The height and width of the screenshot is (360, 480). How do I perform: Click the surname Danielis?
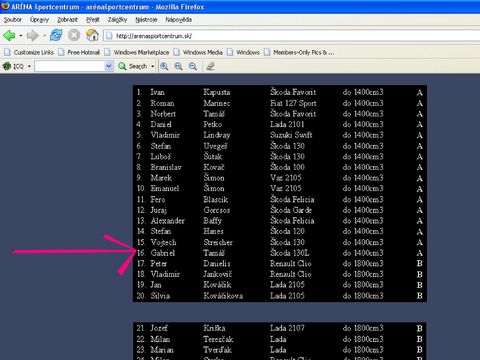(x=217, y=264)
